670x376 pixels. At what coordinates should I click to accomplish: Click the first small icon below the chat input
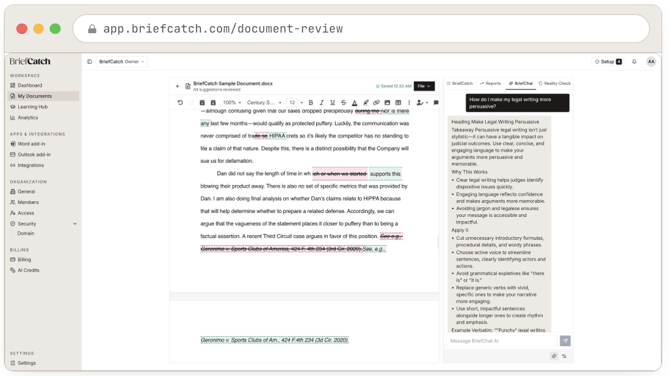554,356
